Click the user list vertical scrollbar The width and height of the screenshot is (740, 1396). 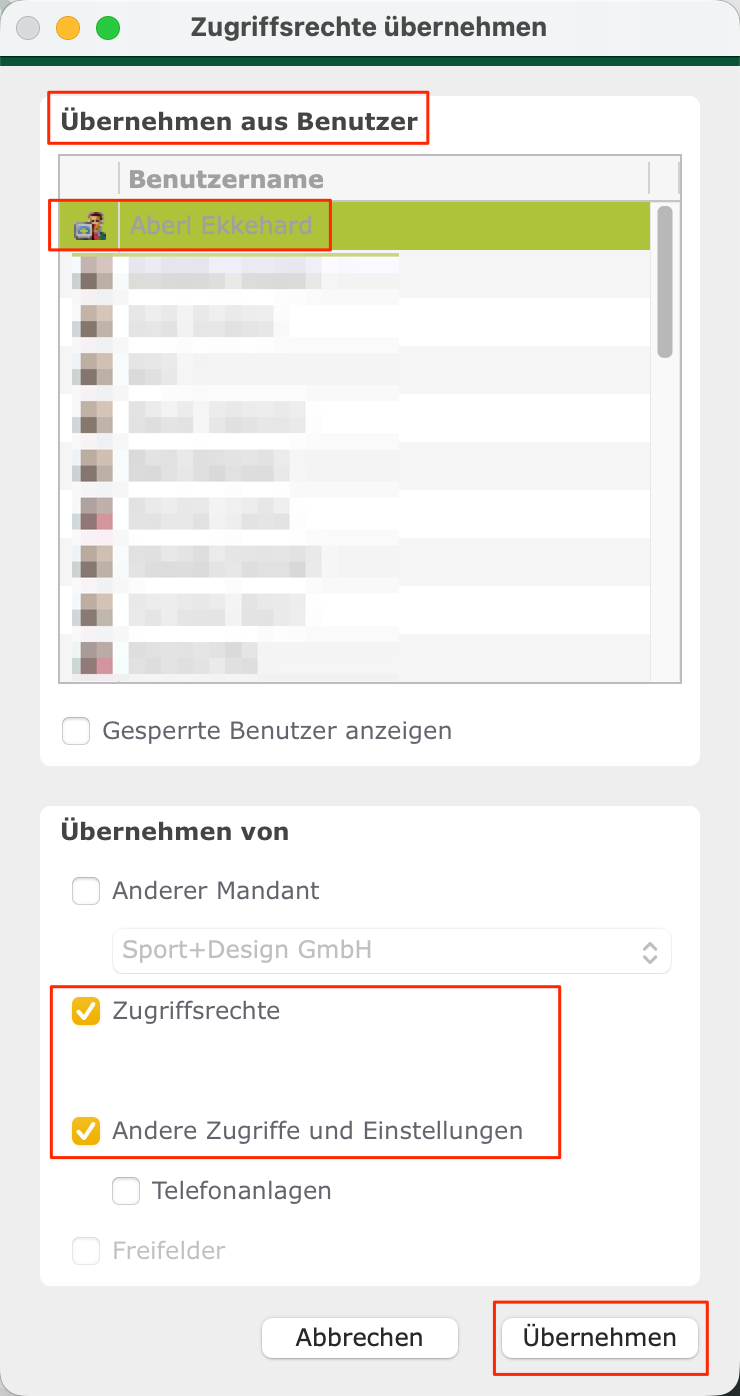[x=665, y=282]
